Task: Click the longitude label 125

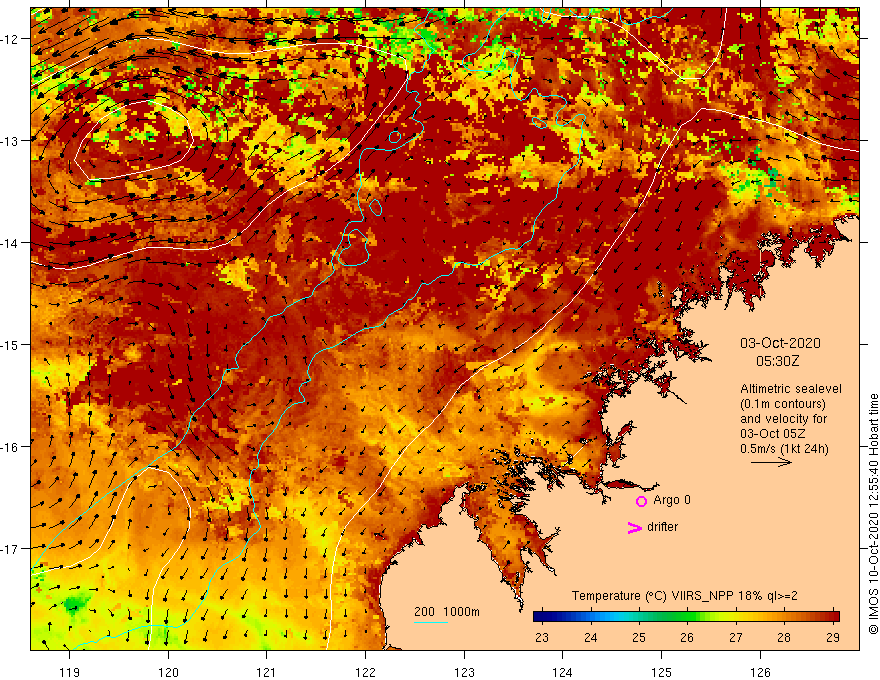Action: pos(662,672)
